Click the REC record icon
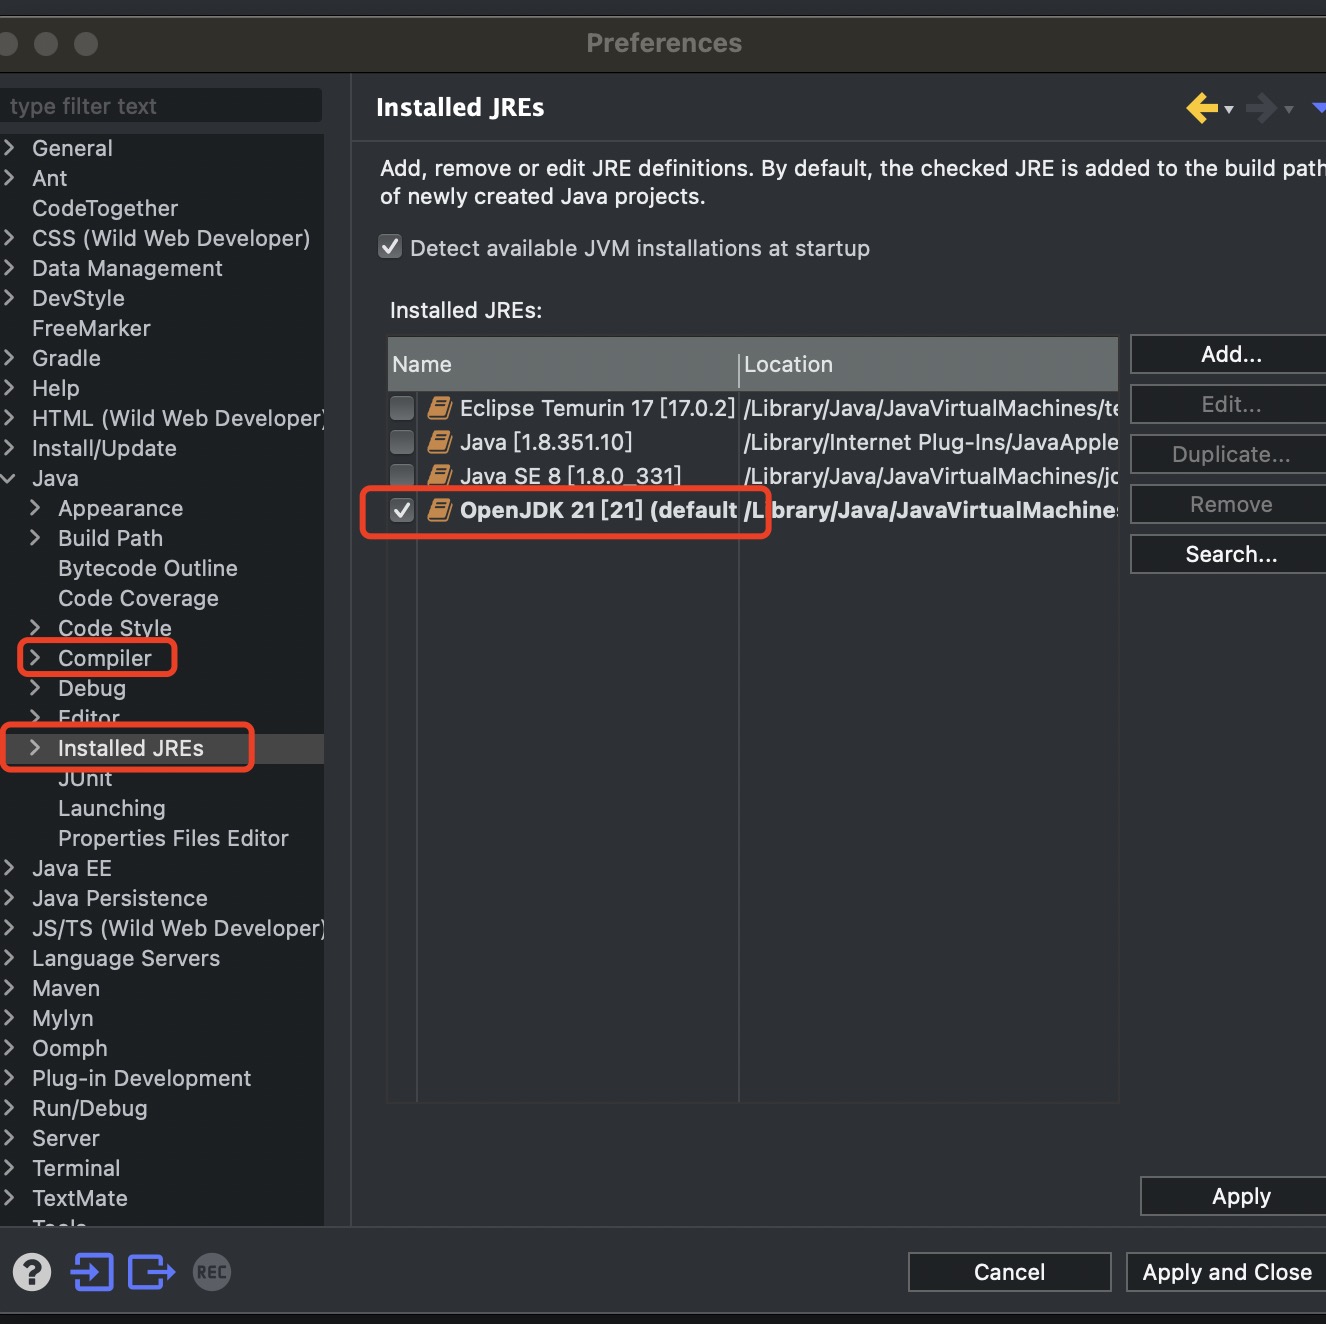This screenshot has height=1324, width=1326. click(x=211, y=1272)
